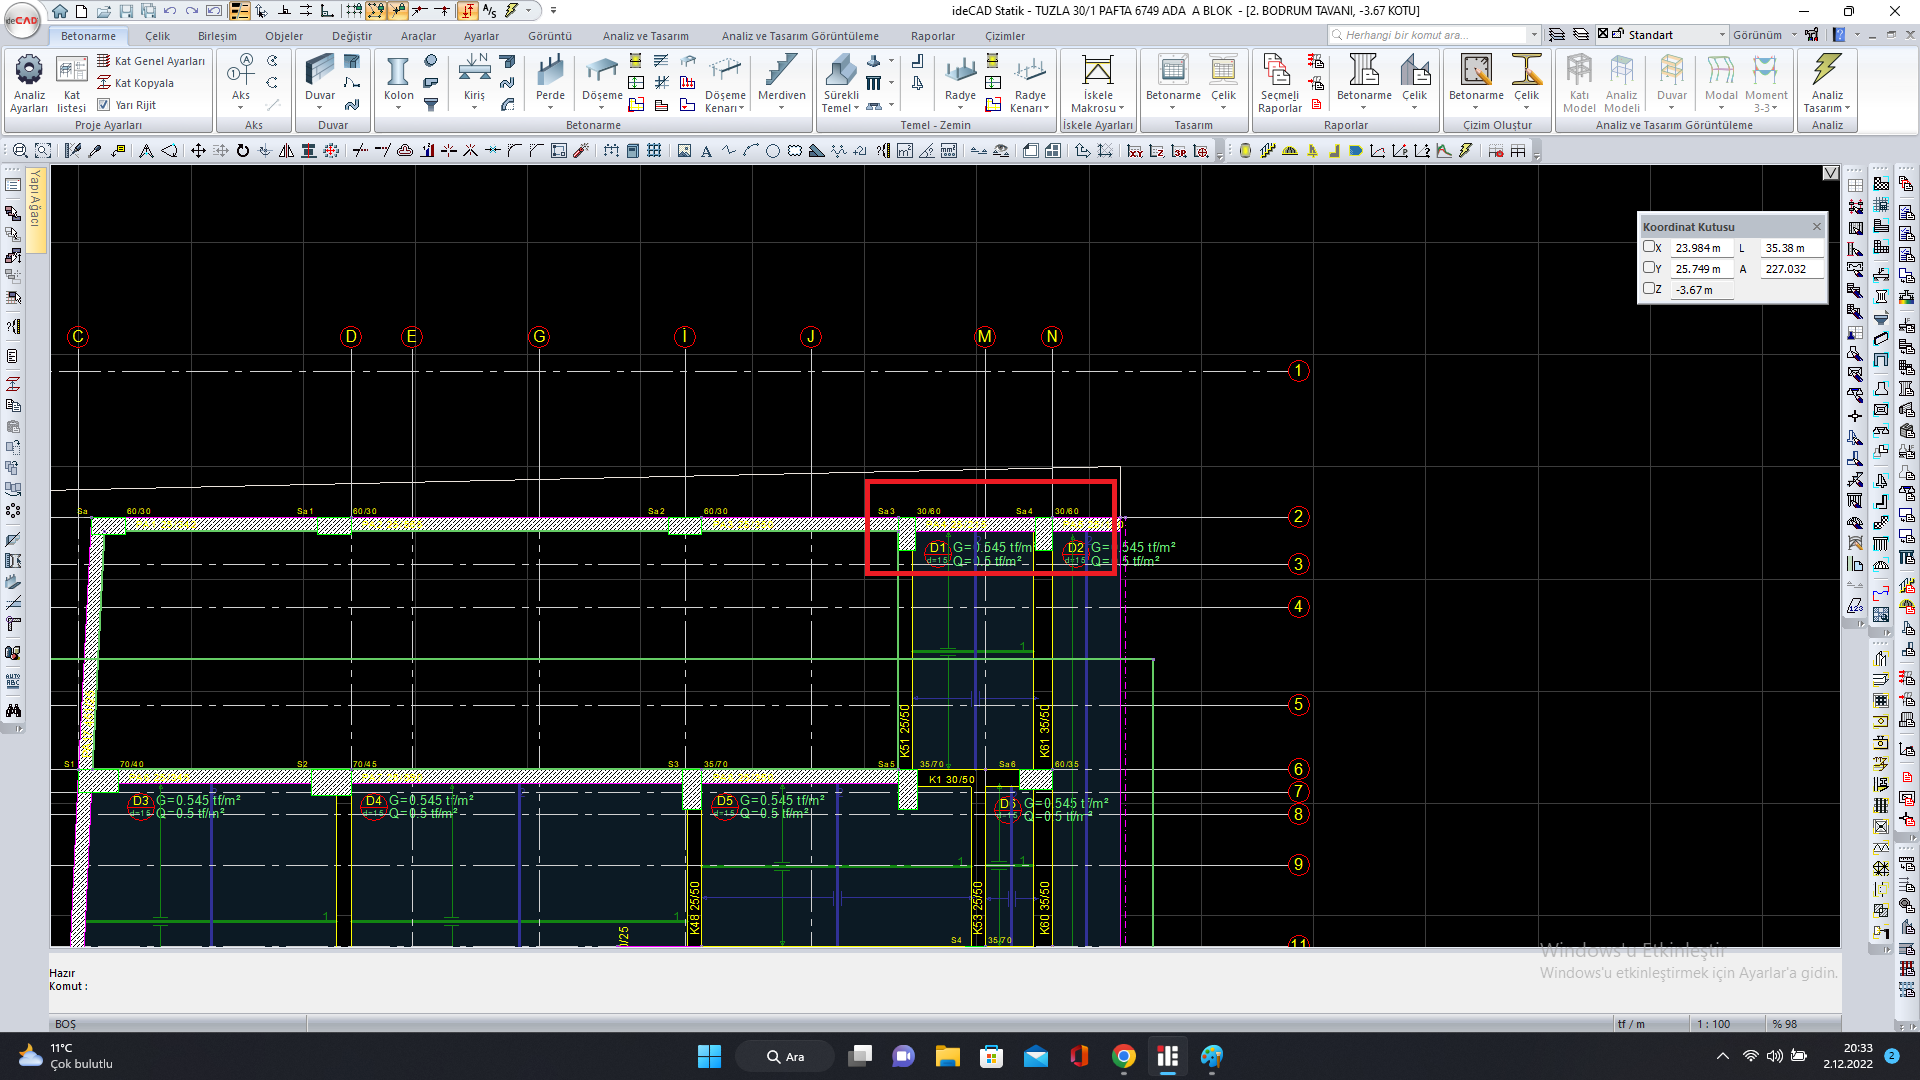Toggle Yarı Rijit checkbox
The image size is (1920, 1080).
(103, 104)
